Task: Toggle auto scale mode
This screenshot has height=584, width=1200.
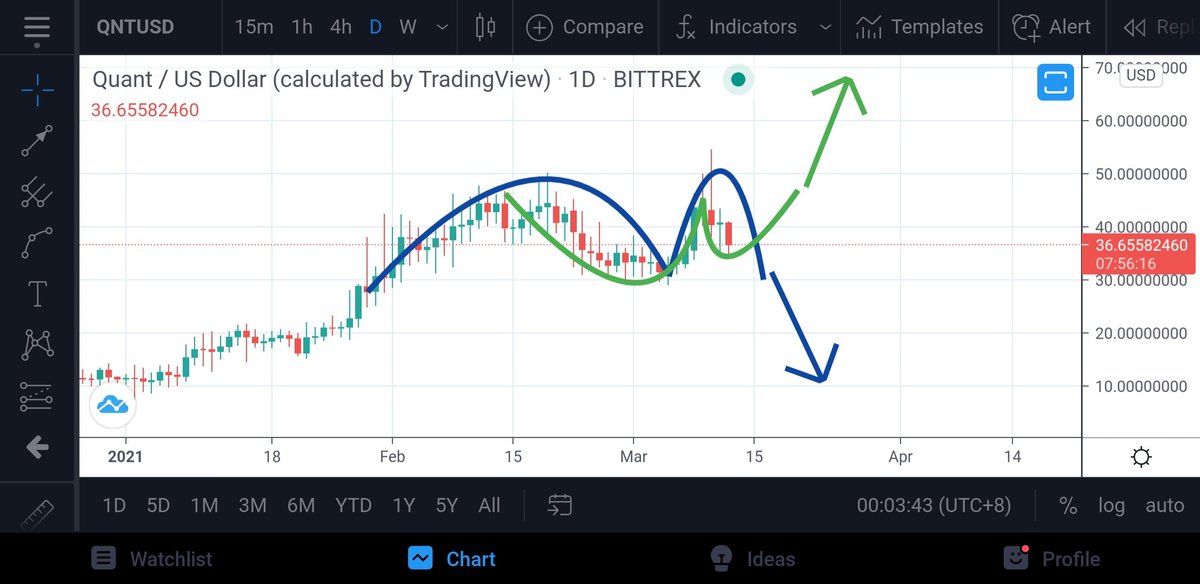Action: click(1164, 505)
